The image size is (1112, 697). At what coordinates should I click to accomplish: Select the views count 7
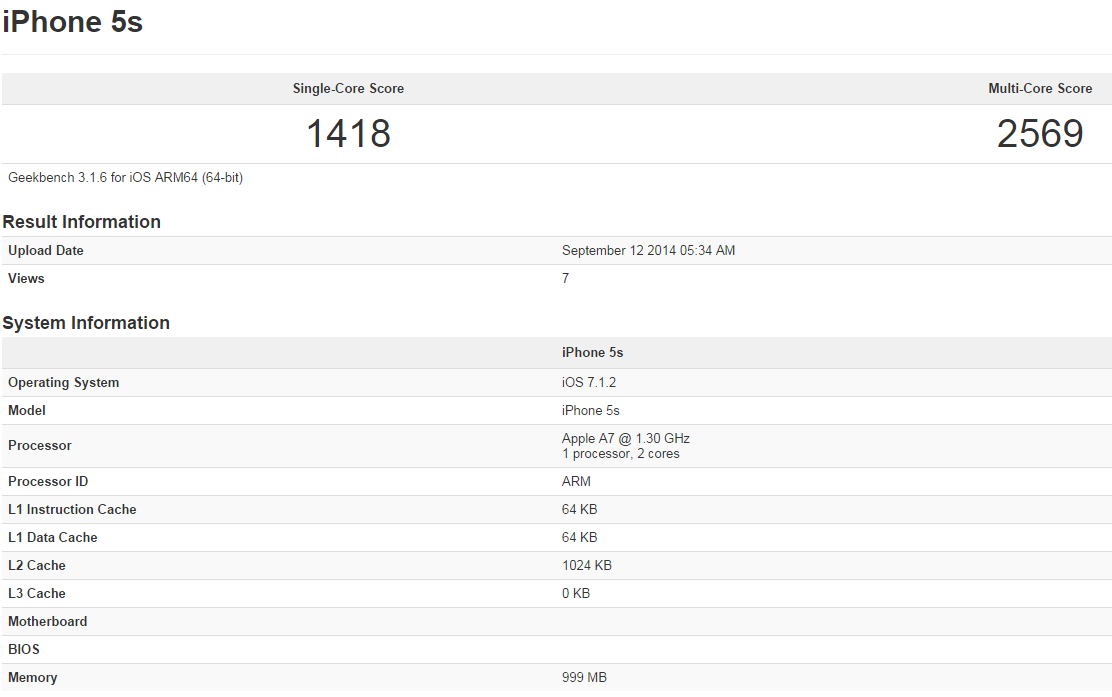[565, 279]
